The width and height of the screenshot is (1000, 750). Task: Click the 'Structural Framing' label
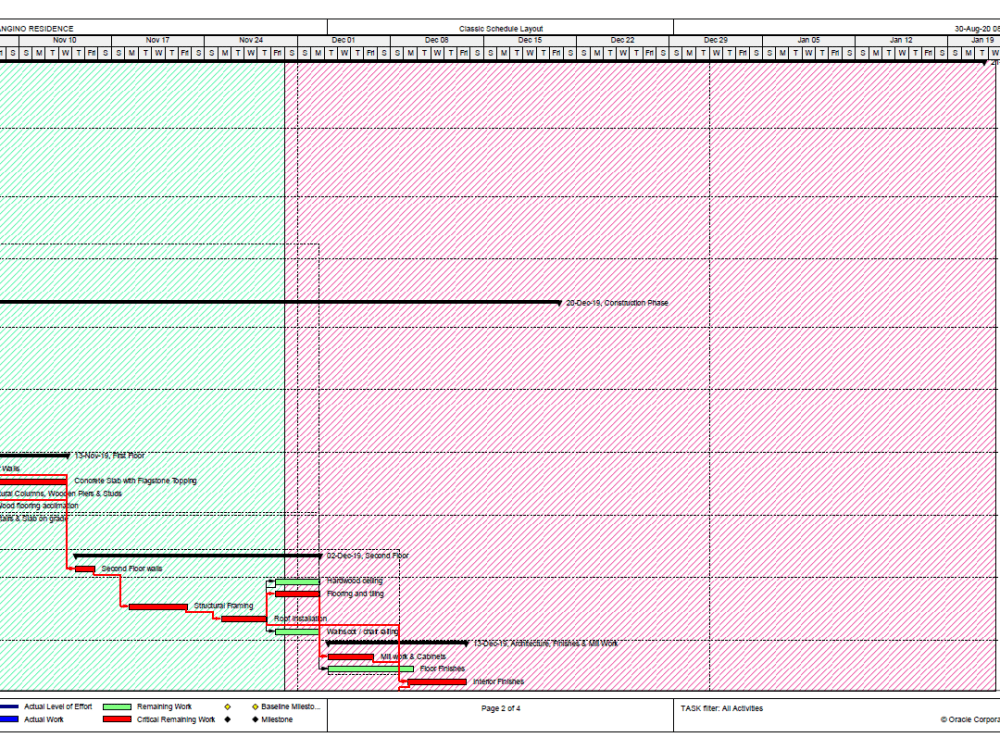[x=224, y=606]
